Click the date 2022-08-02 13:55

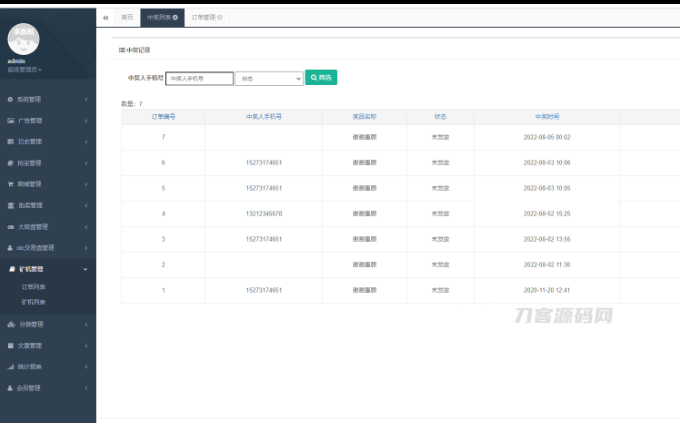tap(547, 239)
